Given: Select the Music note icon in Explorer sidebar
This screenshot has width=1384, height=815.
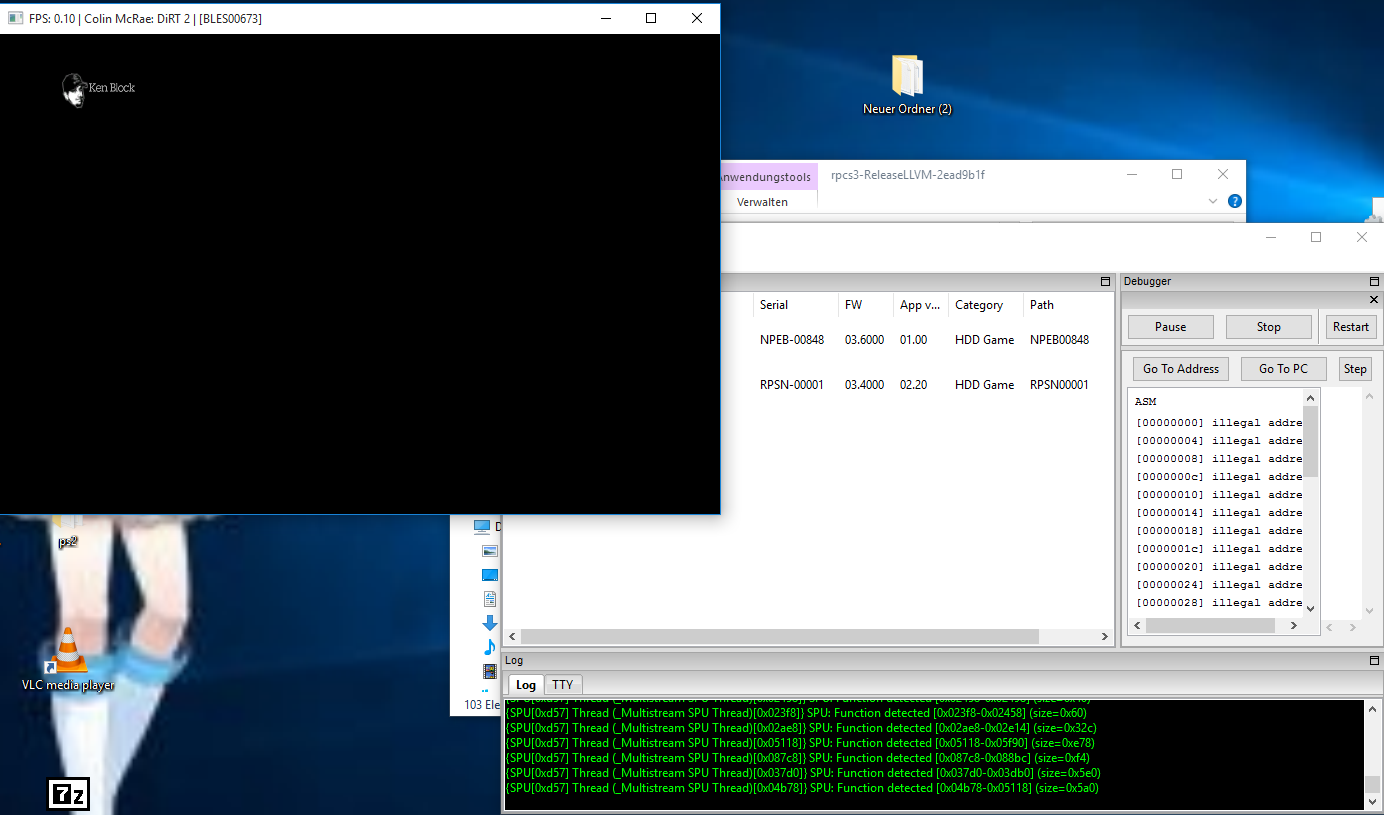Looking at the screenshot, I should point(489,647).
